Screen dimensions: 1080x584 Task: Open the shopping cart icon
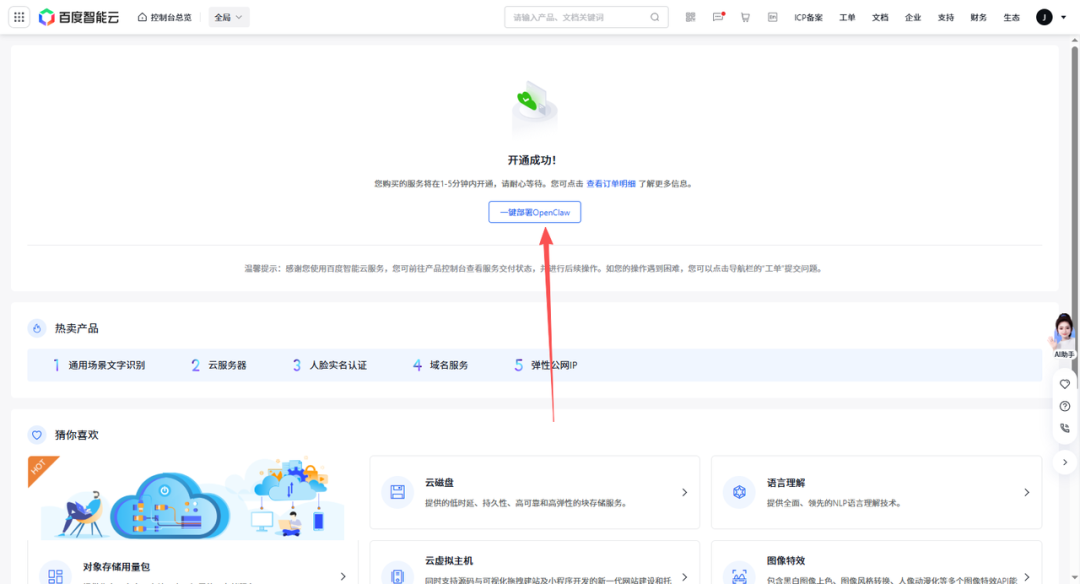(x=745, y=16)
